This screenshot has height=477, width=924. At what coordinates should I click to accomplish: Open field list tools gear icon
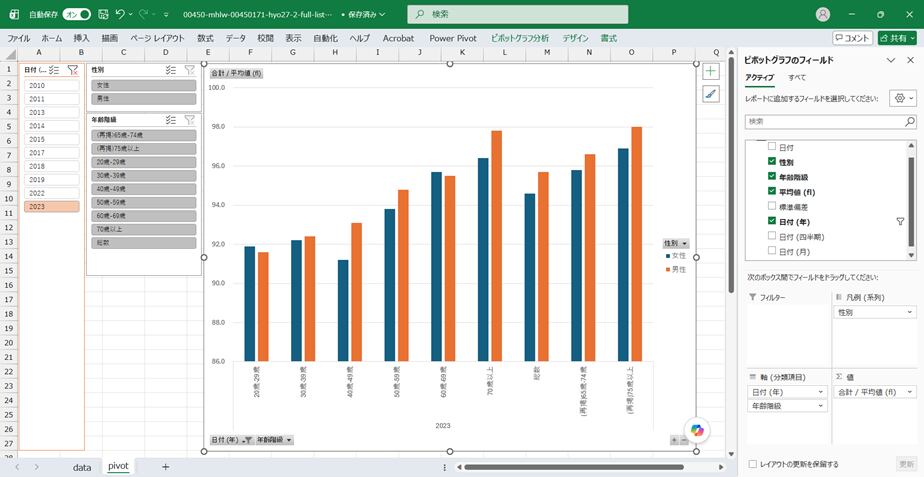pyautogui.click(x=904, y=98)
